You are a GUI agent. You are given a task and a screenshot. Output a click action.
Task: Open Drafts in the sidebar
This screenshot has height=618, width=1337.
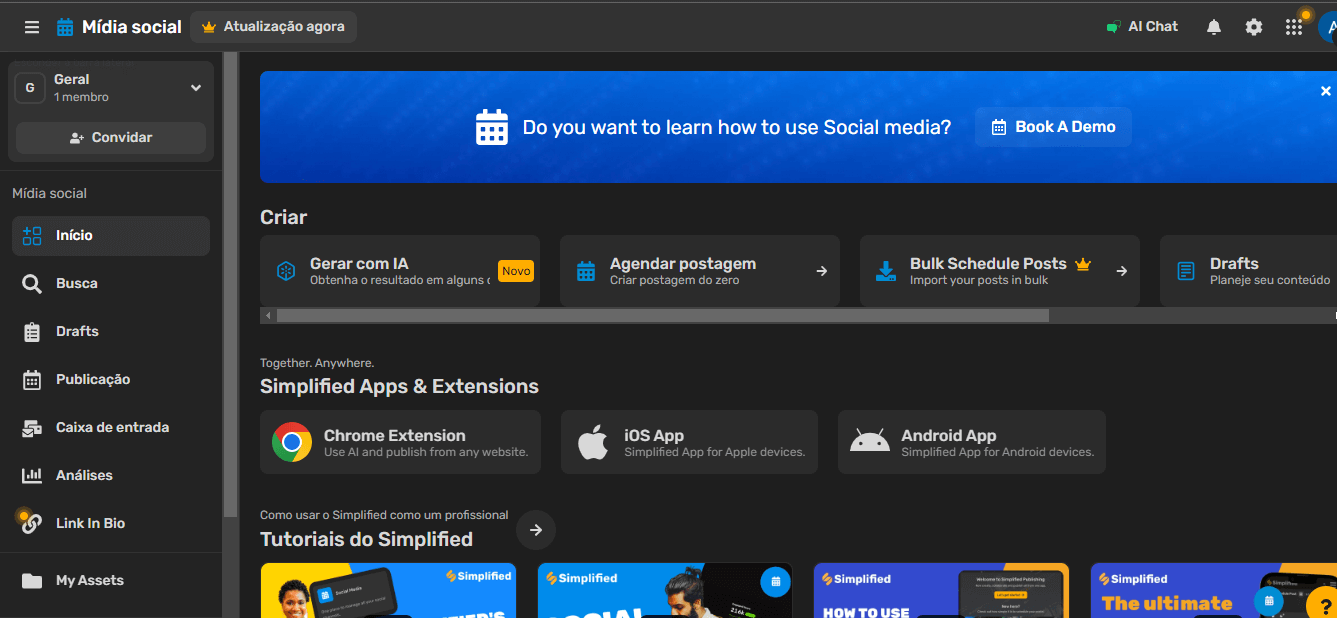coord(111,332)
